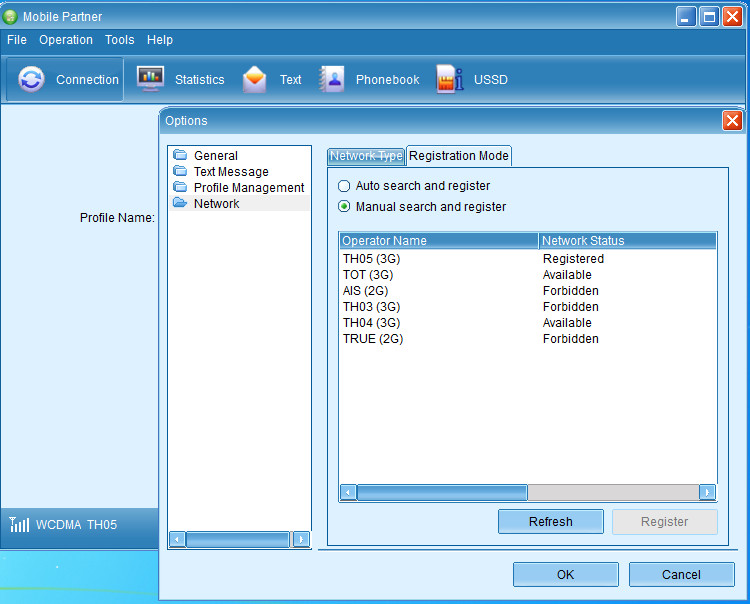Select the Text Message tree item
Screen dimensions: 750x604
[x=231, y=171]
